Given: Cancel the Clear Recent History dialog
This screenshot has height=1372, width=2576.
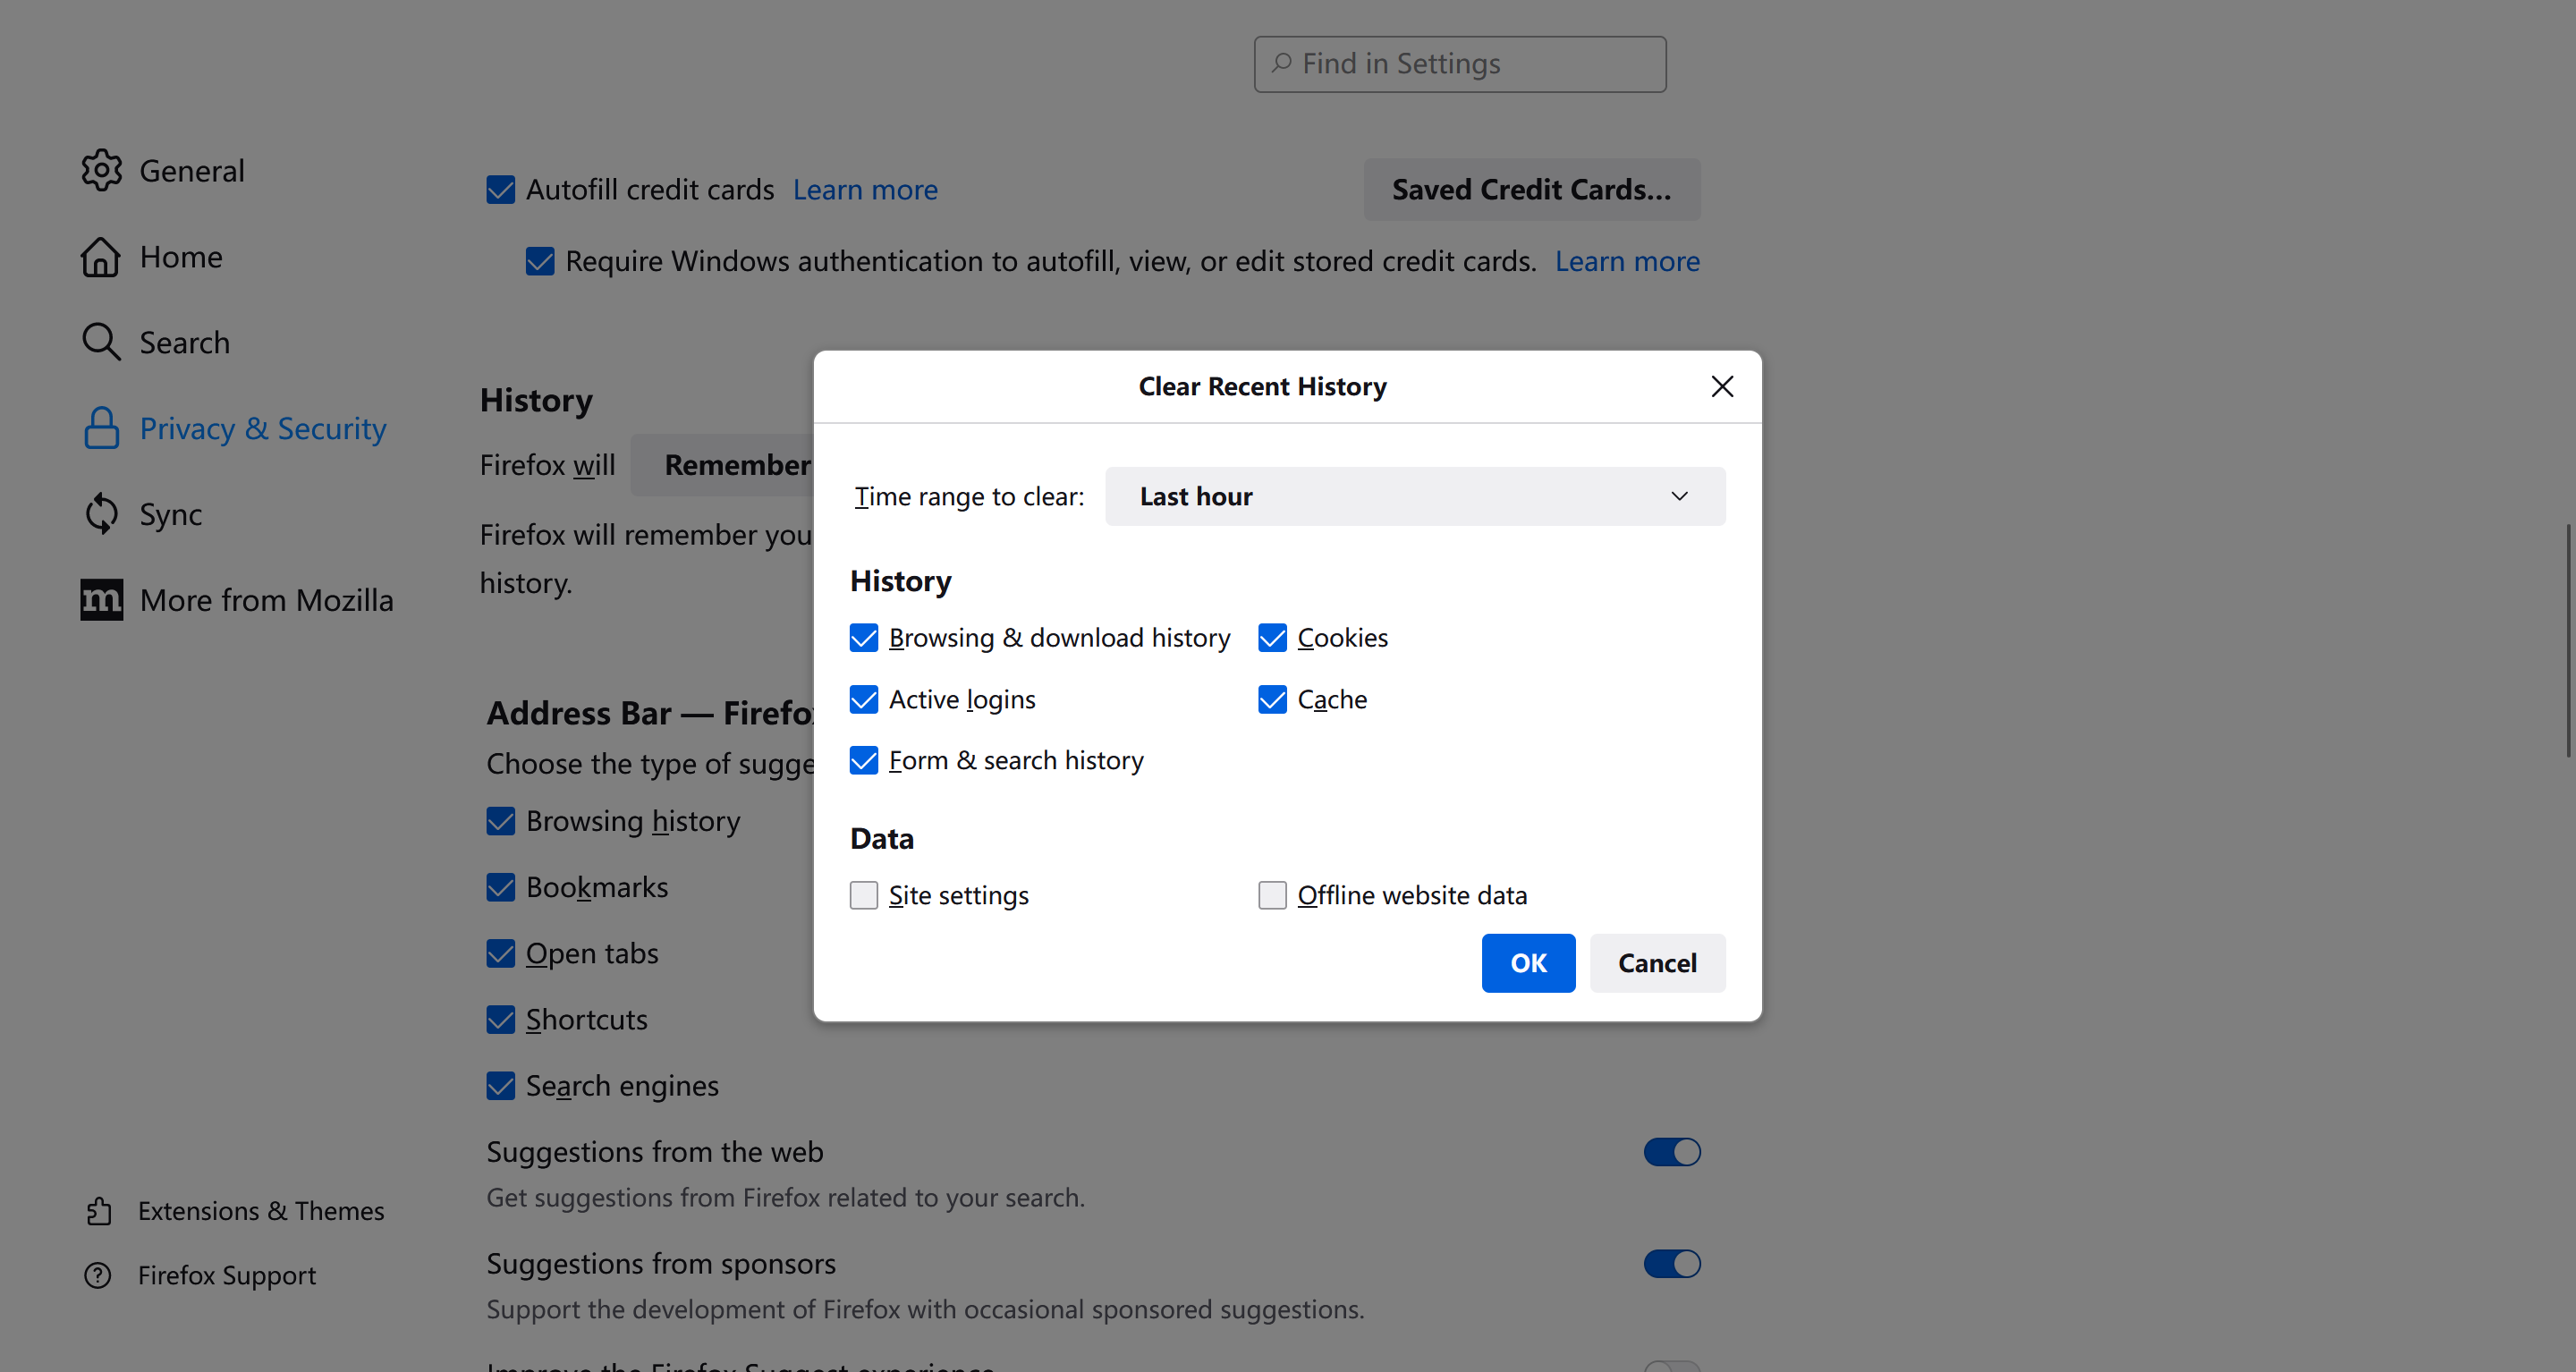Looking at the screenshot, I should [x=1657, y=963].
